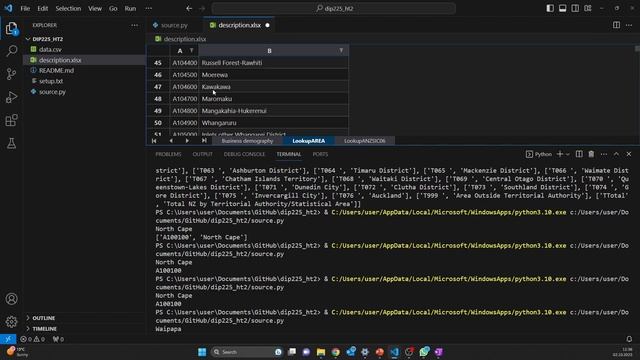Screen dimensions: 640x360
Task: Select row header 47
Action: click(x=158, y=87)
